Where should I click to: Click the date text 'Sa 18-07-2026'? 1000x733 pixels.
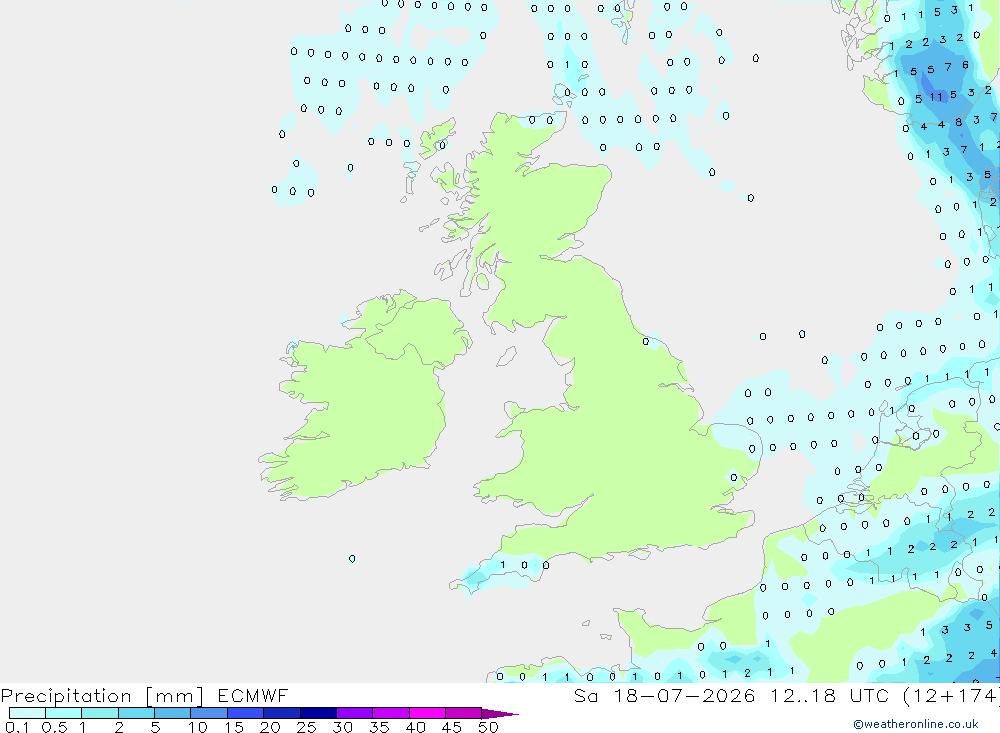coord(664,695)
